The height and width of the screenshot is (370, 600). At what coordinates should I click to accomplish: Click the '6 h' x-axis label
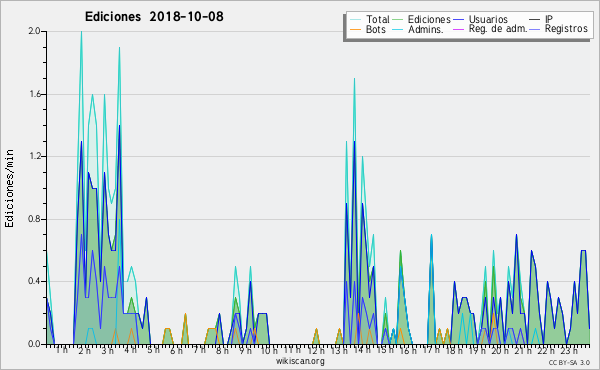(x=176, y=351)
